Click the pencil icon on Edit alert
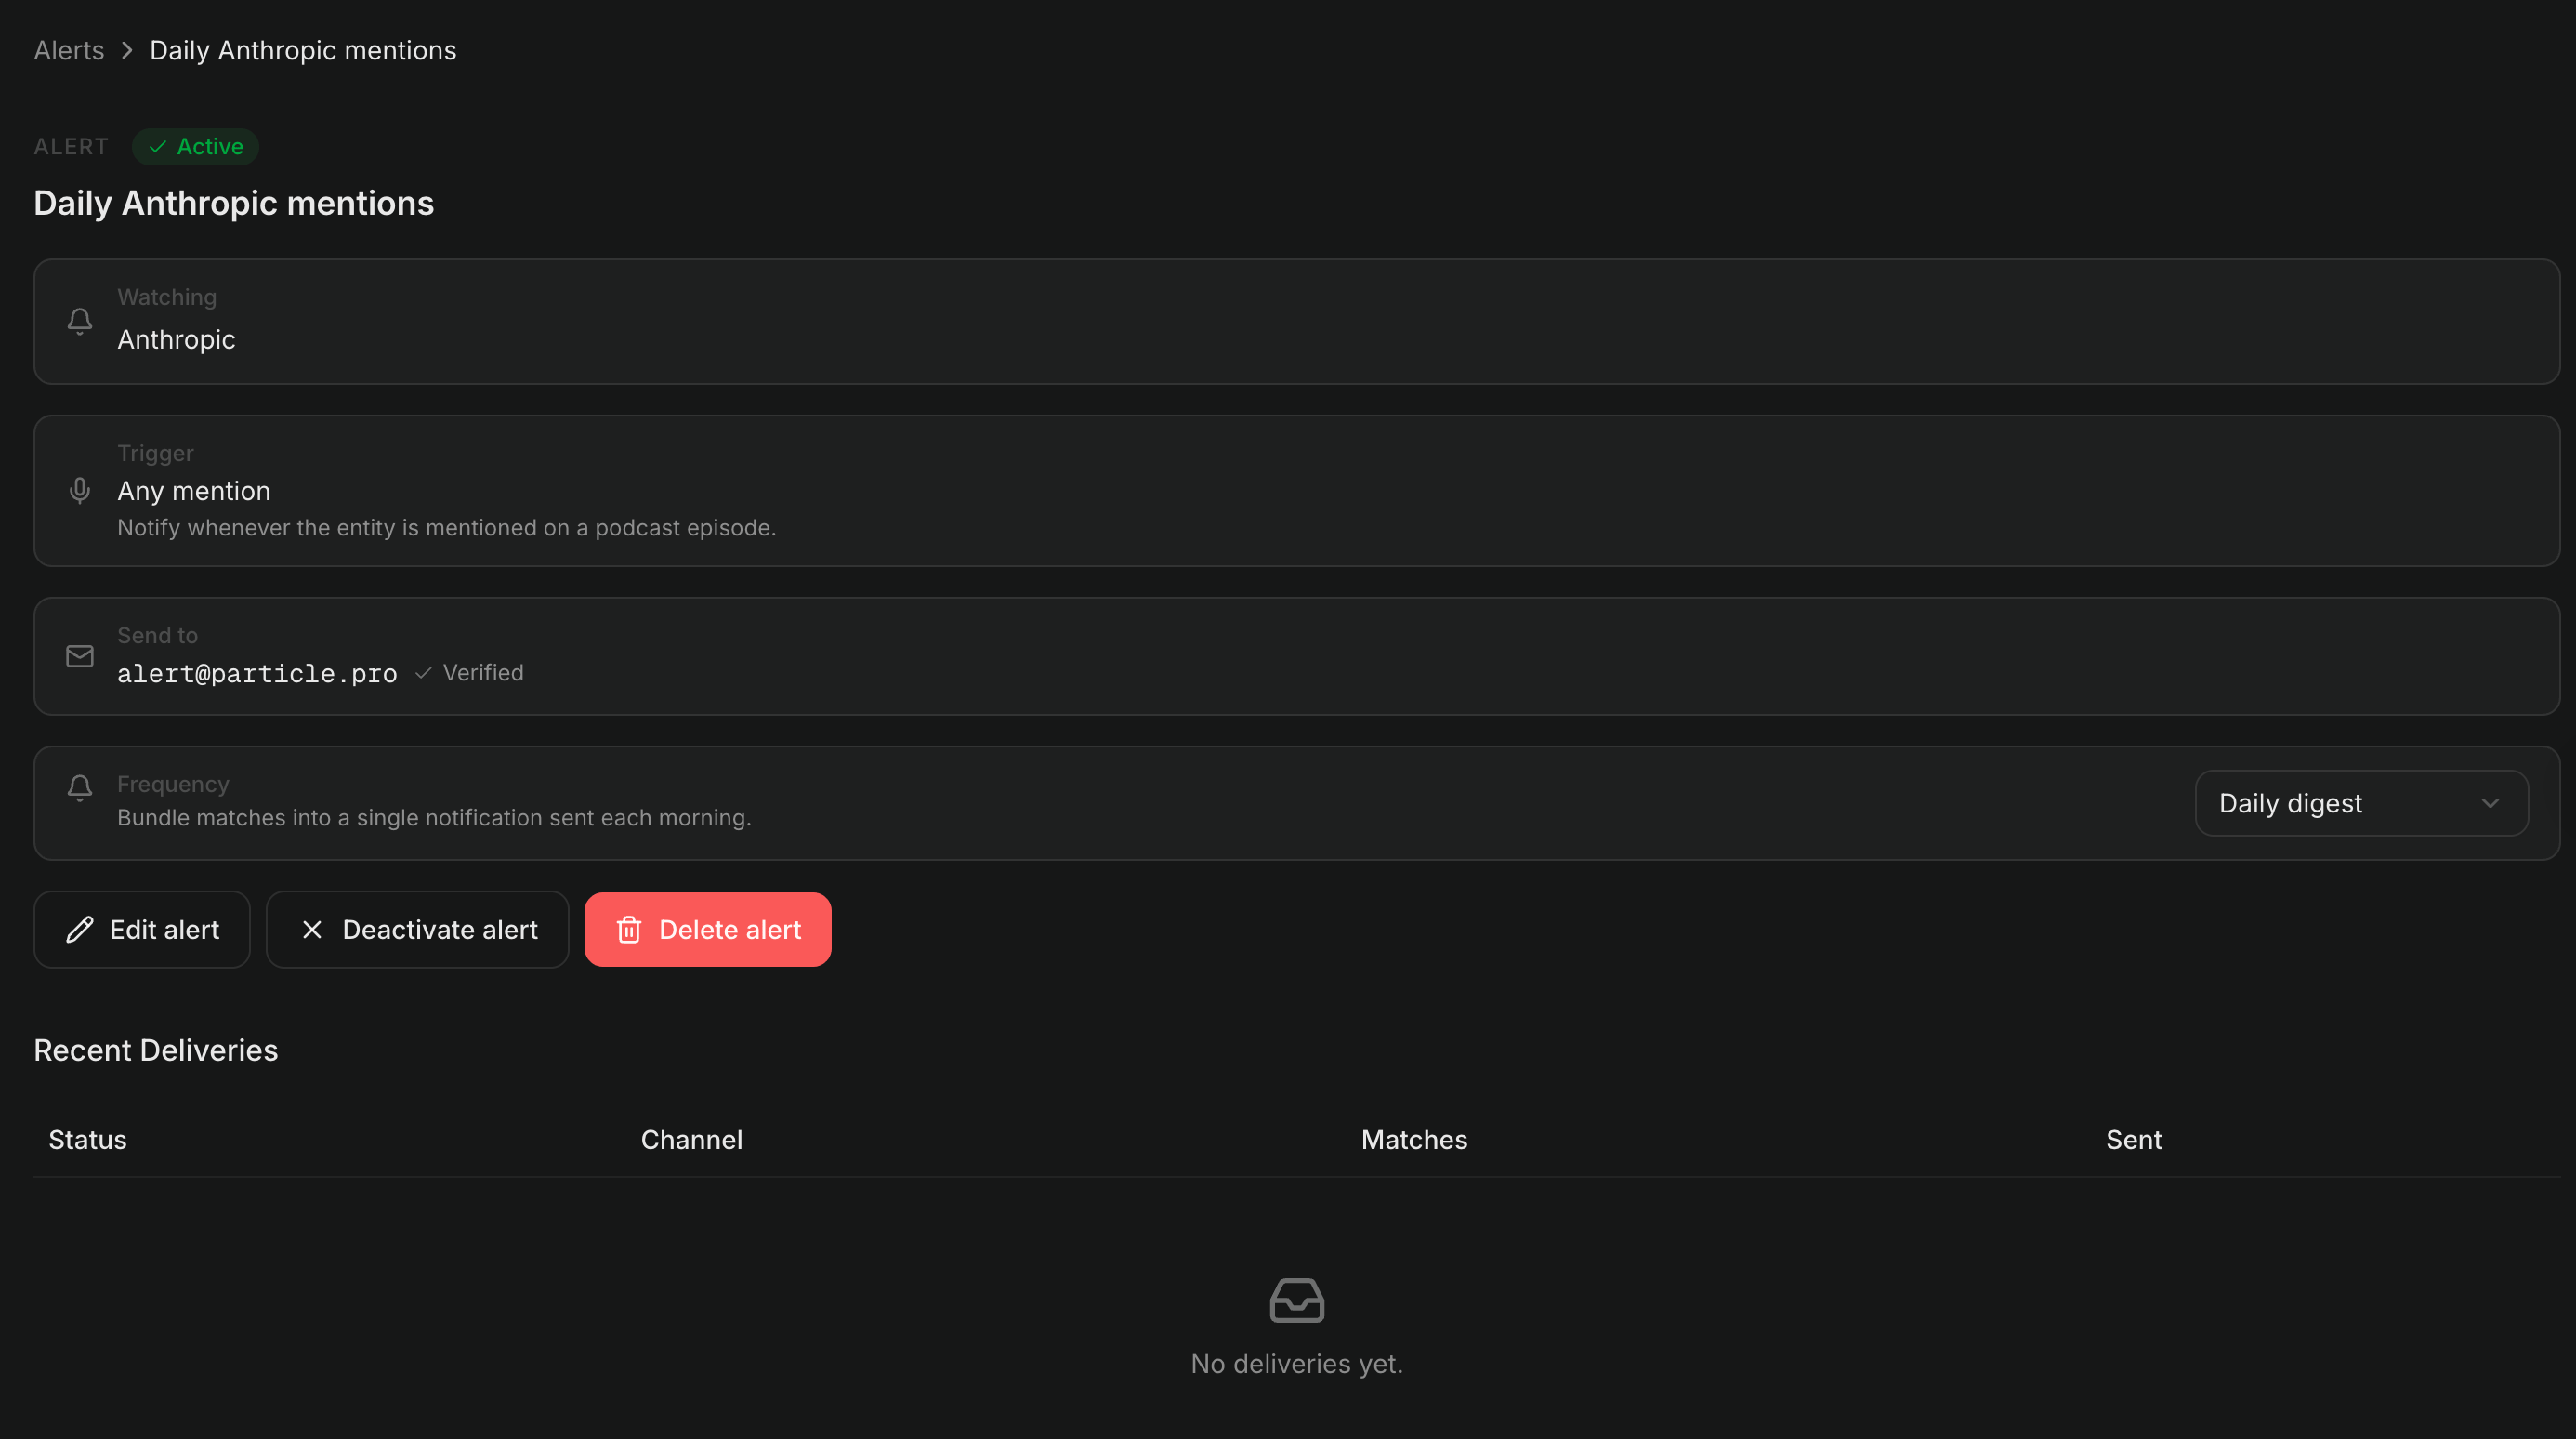 click(x=80, y=930)
